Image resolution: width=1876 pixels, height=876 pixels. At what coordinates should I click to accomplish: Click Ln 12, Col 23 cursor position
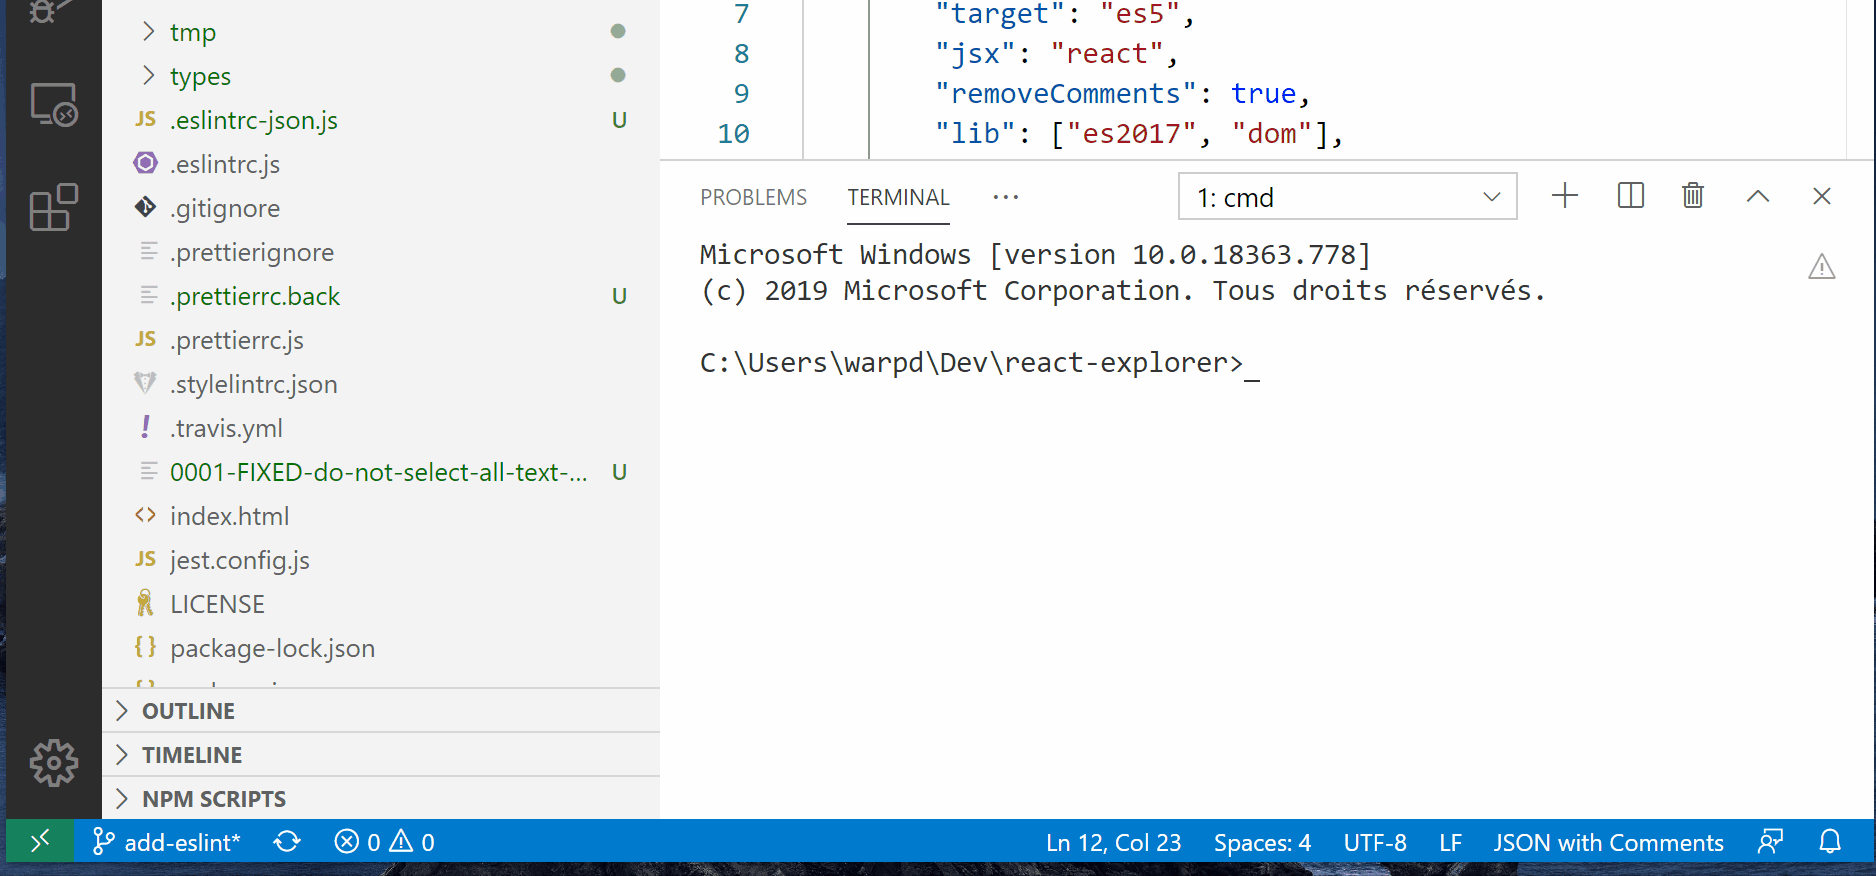[1113, 843]
